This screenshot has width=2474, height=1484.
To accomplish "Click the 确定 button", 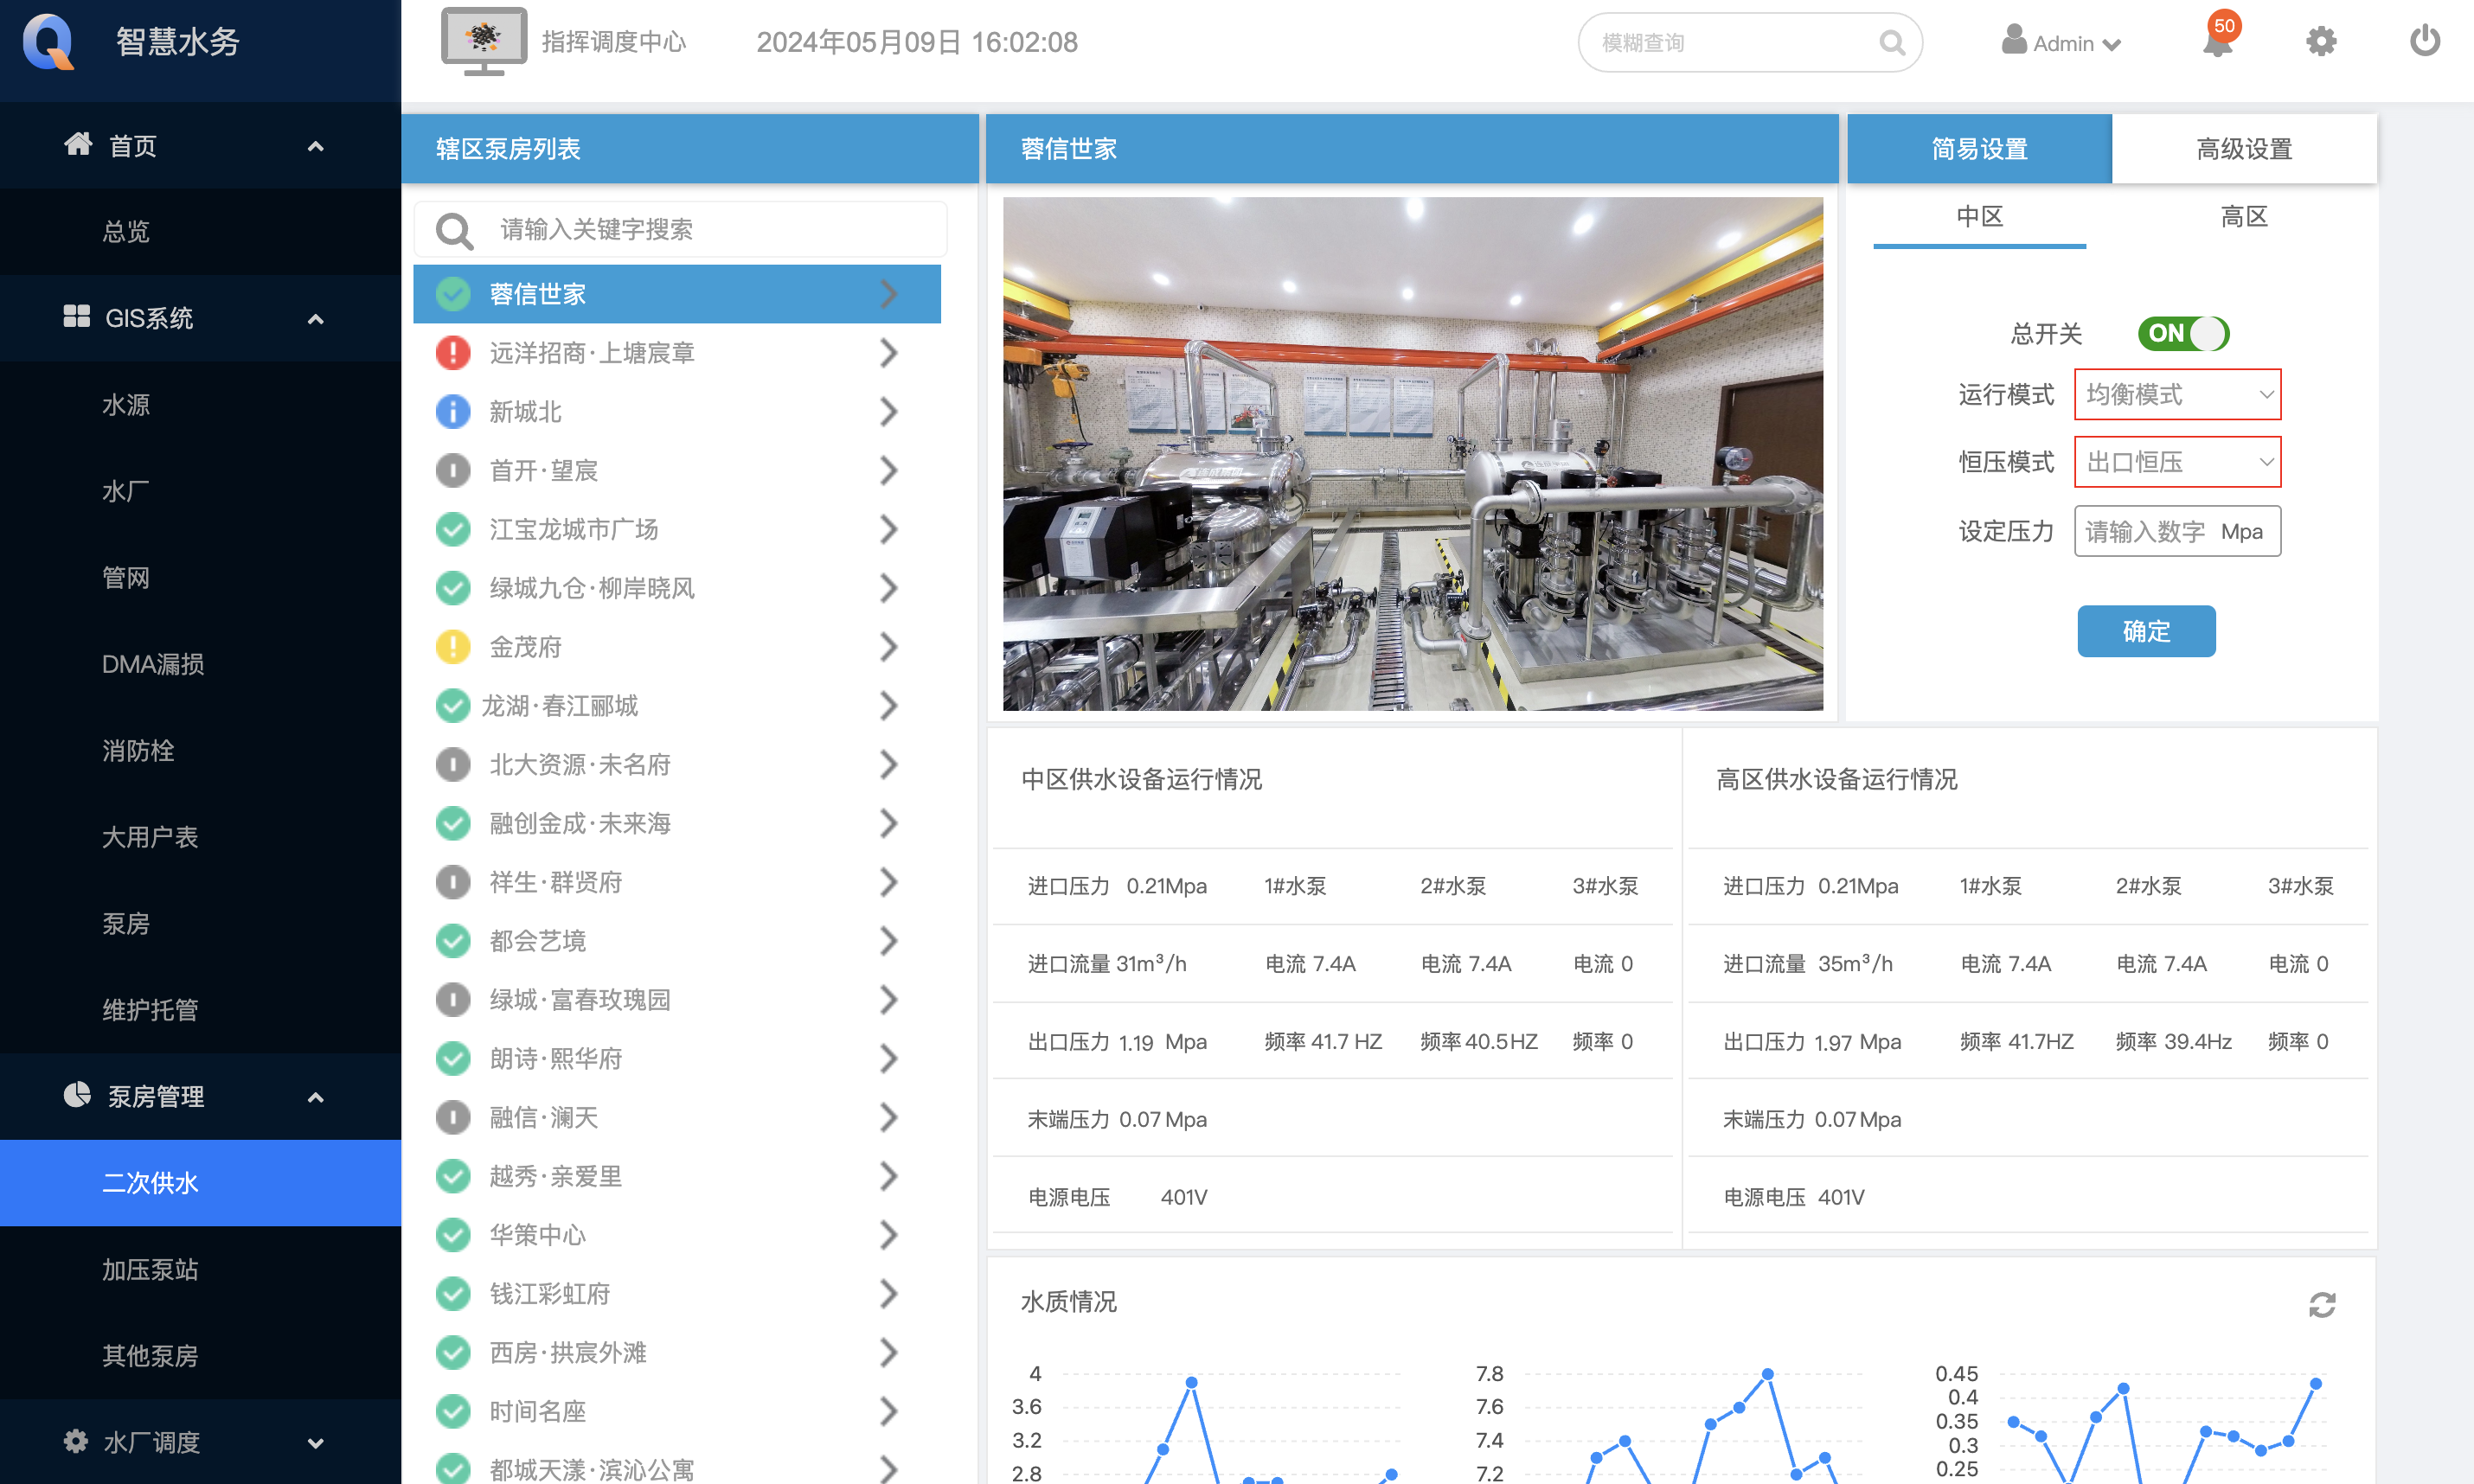I will [2145, 631].
